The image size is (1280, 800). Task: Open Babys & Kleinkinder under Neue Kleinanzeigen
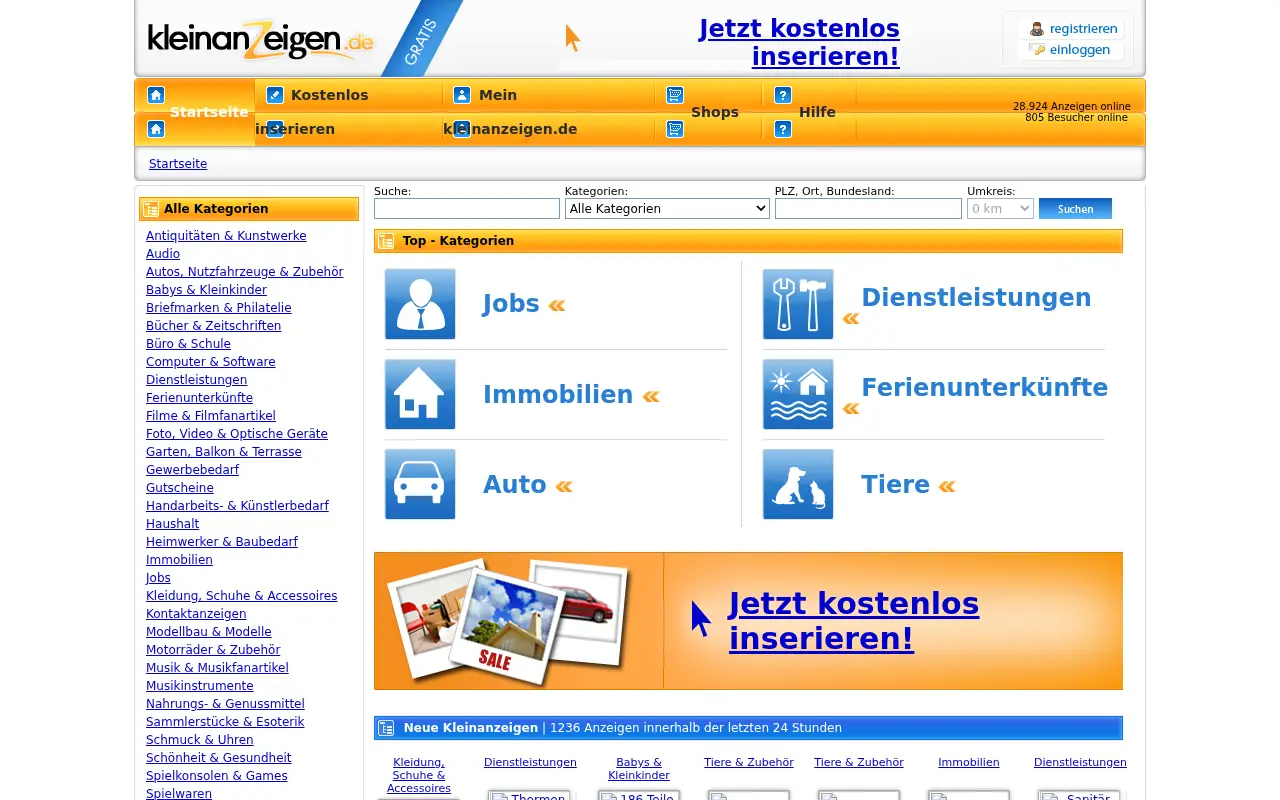tap(639, 769)
